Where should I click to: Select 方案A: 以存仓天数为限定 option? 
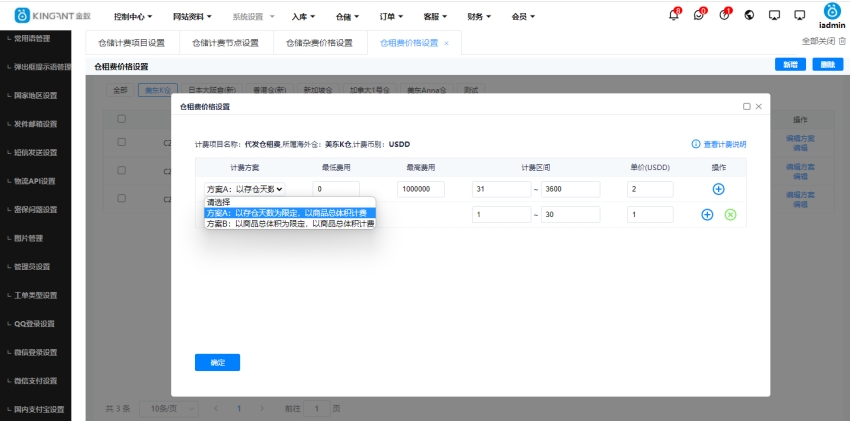click(290, 213)
